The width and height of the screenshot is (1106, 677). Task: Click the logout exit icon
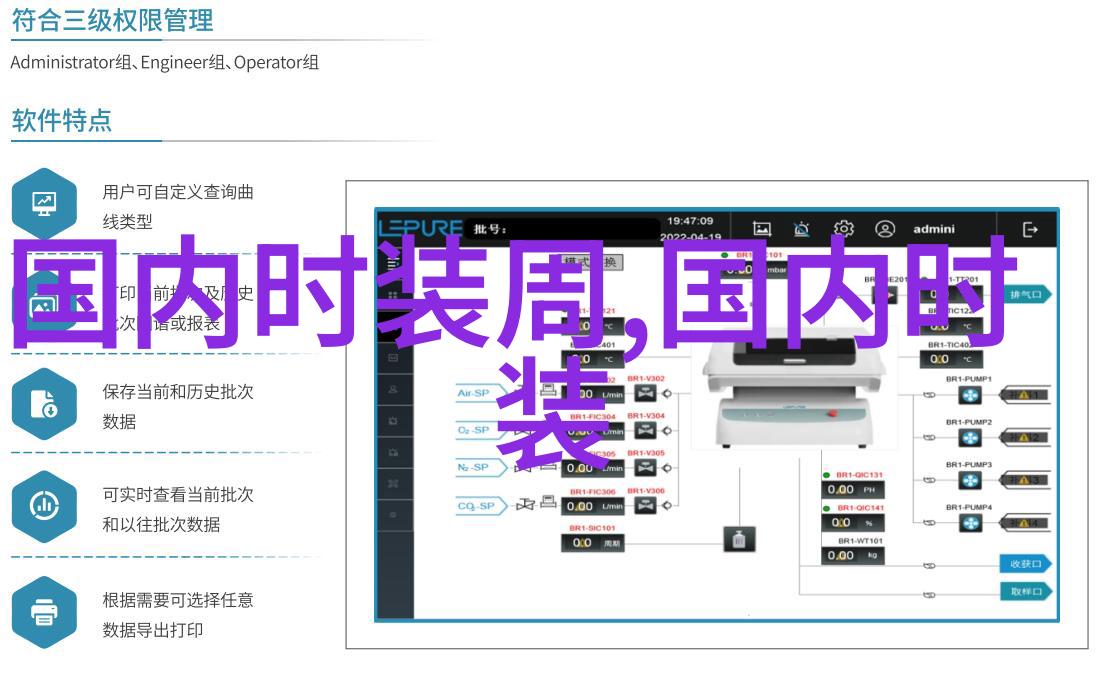pos(1030,229)
